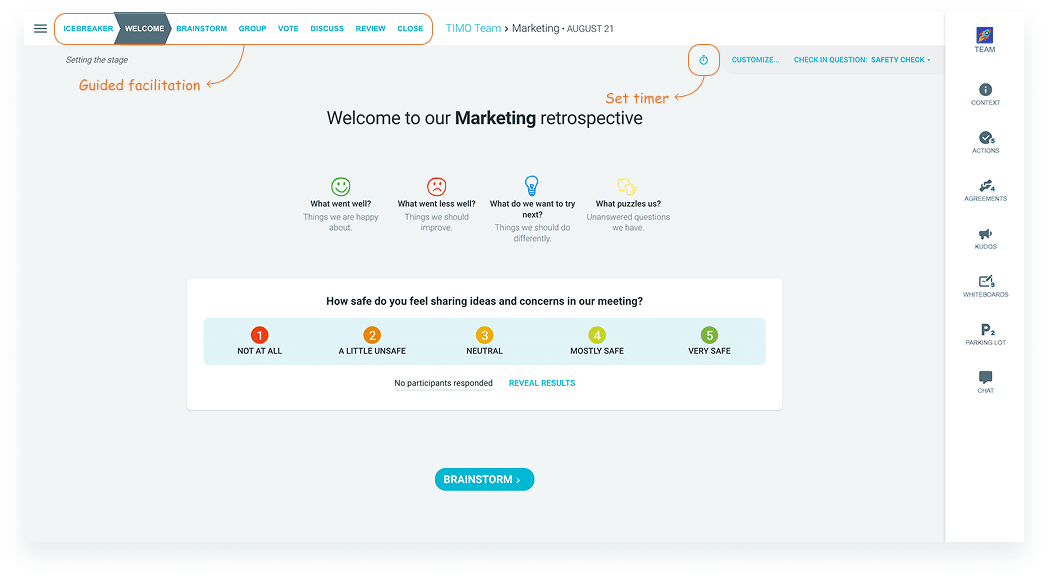The image size is (1048, 578).
Task: Open the Context info panel
Action: (x=985, y=94)
